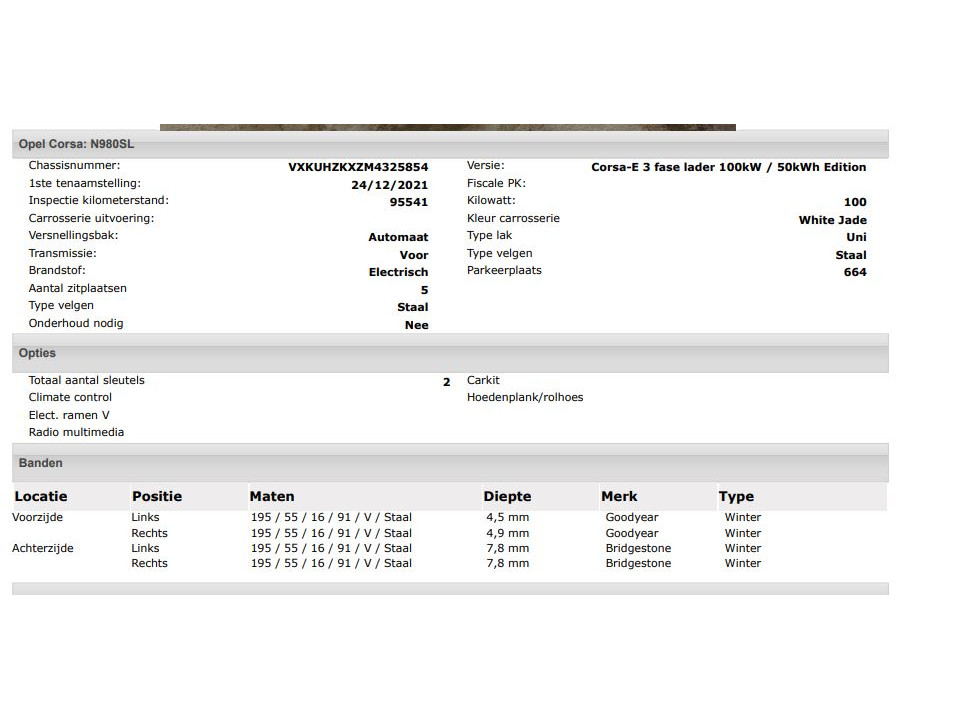The height and width of the screenshot is (719, 959).
Task: Select the Voorzijde location cell
Action: click(x=37, y=517)
